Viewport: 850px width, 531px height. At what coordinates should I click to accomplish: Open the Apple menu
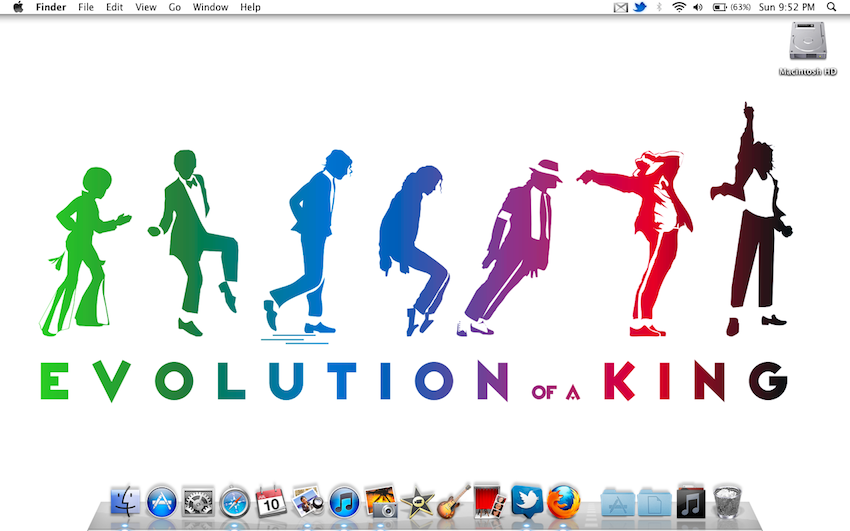click(x=18, y=7)
